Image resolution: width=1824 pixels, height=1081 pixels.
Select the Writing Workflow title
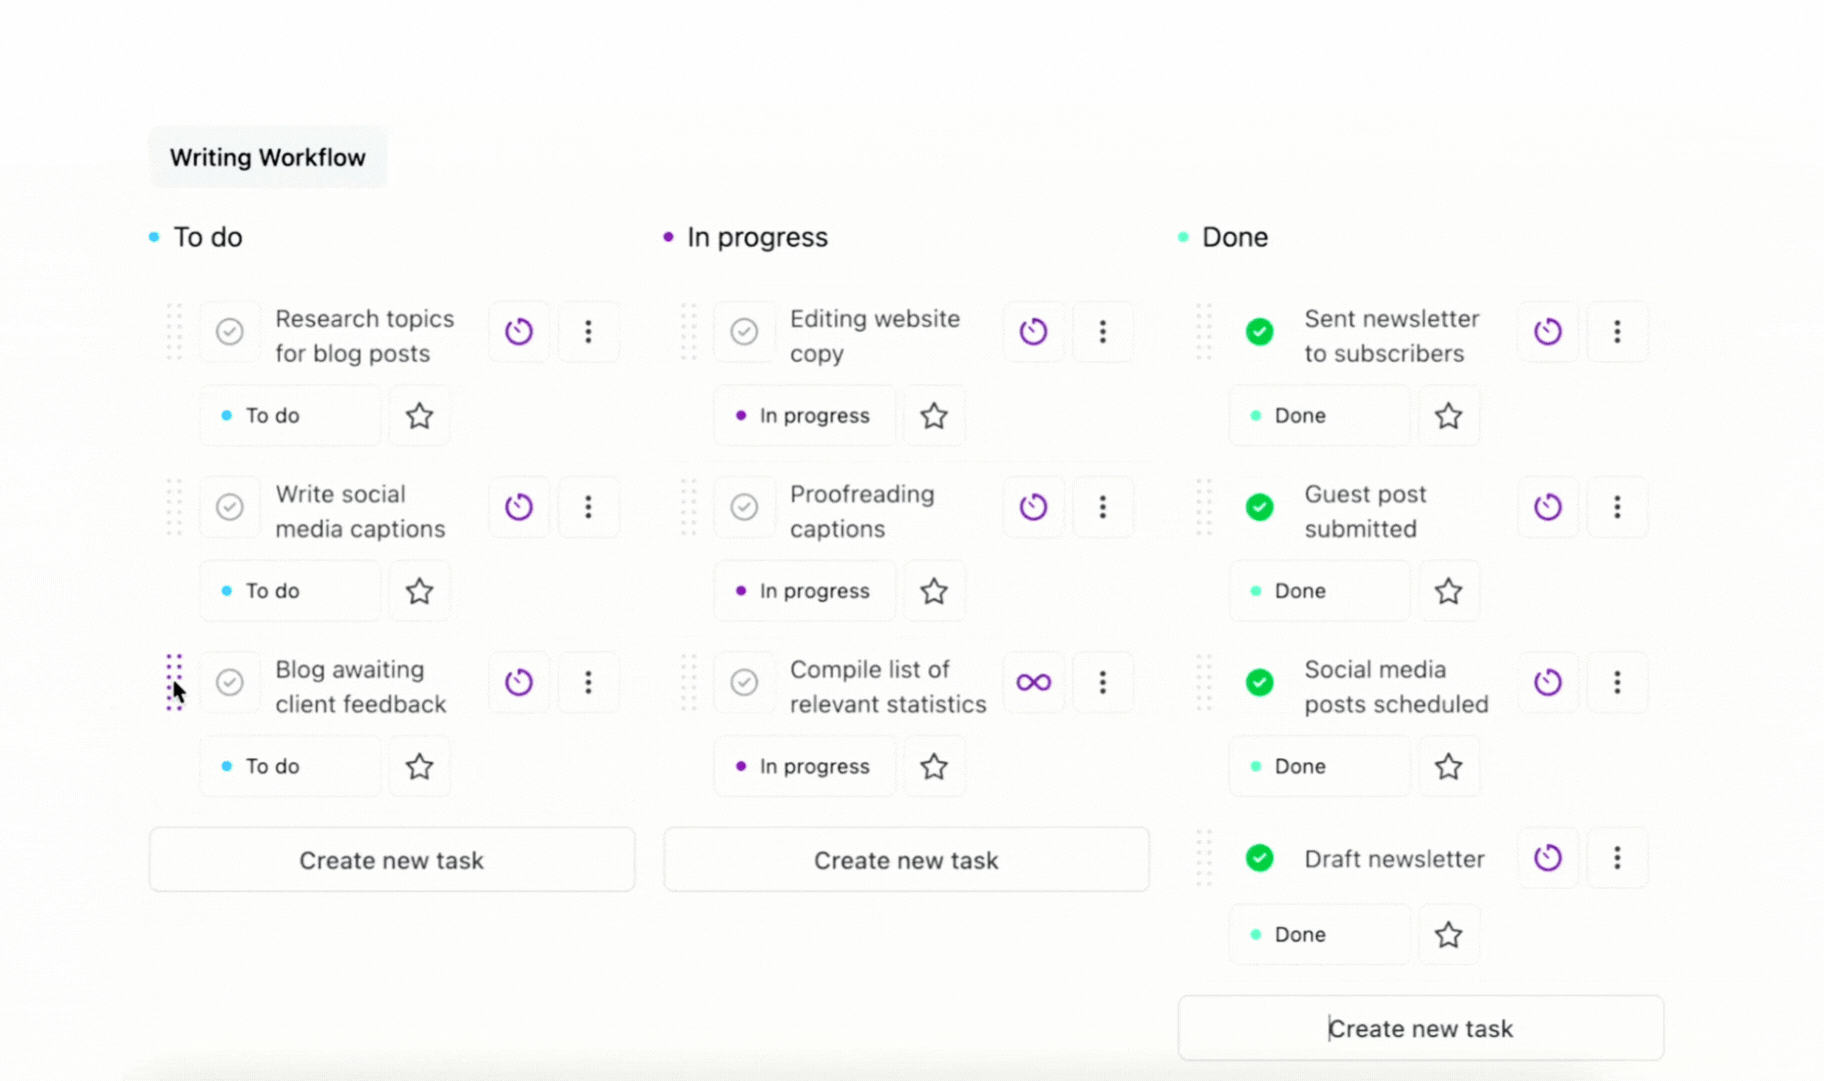(x=268, y=157)
